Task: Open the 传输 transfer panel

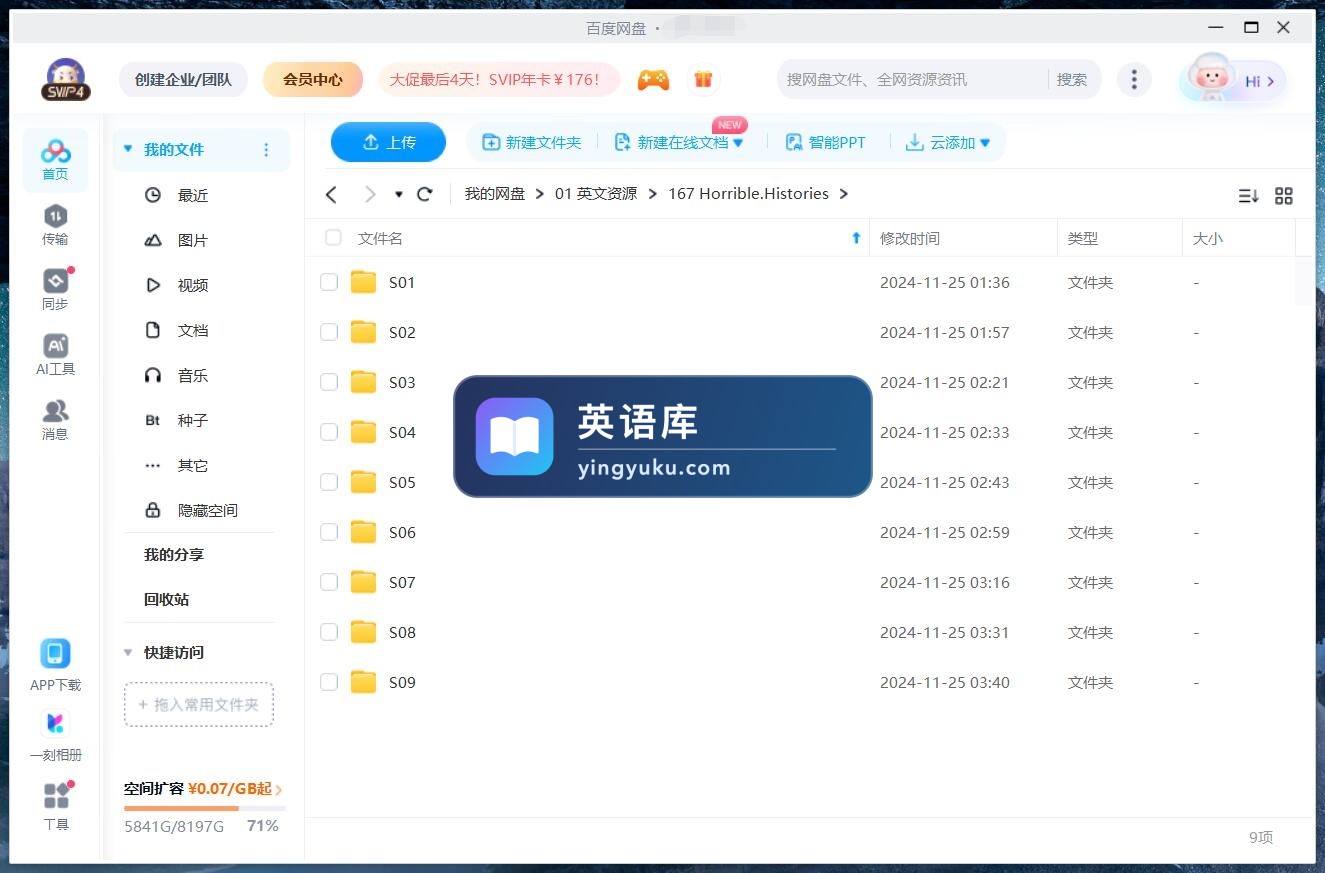Action: [x=55, y=225]
